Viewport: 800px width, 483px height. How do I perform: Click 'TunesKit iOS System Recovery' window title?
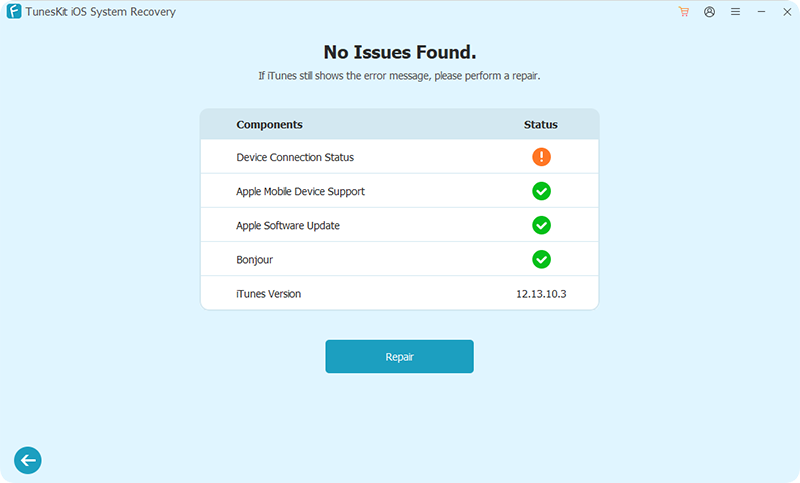coord(101,12)
